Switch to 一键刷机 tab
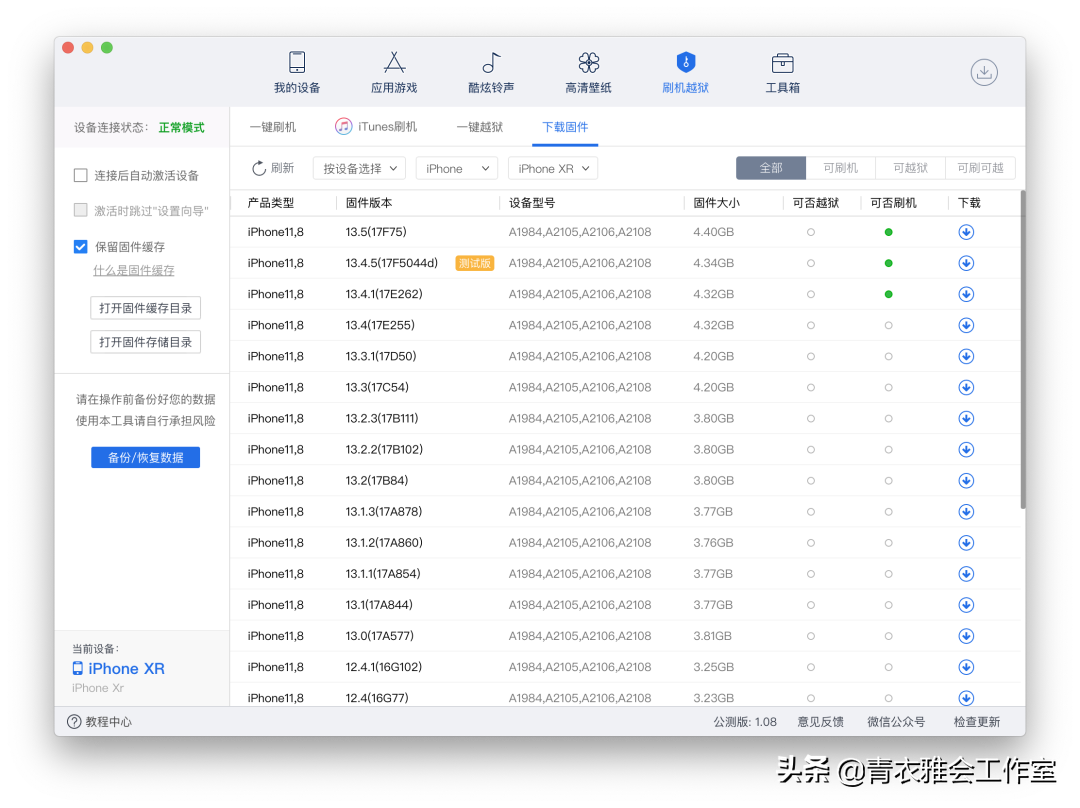Viewport: 1080px width, 808px height. tap(273, 127)
